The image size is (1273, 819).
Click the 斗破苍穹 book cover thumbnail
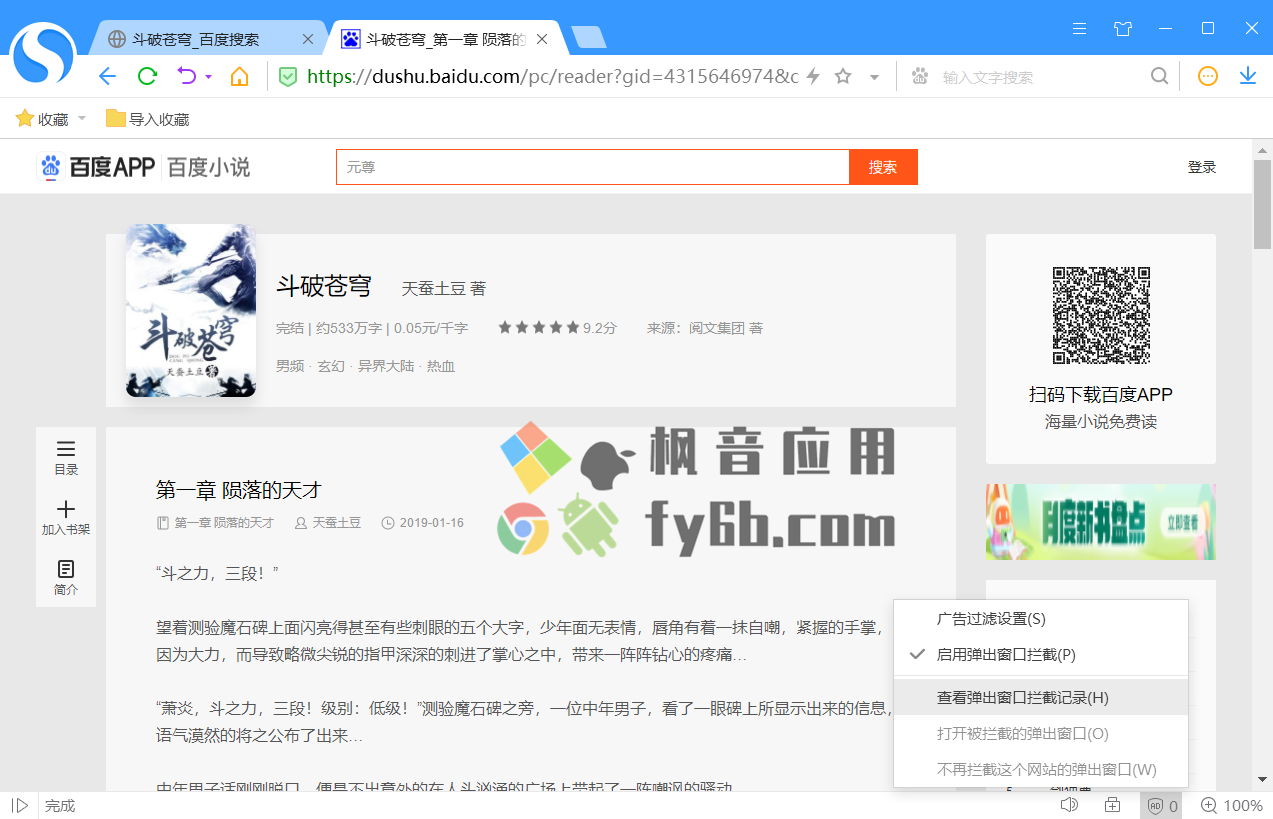click(x=191, y=310)
